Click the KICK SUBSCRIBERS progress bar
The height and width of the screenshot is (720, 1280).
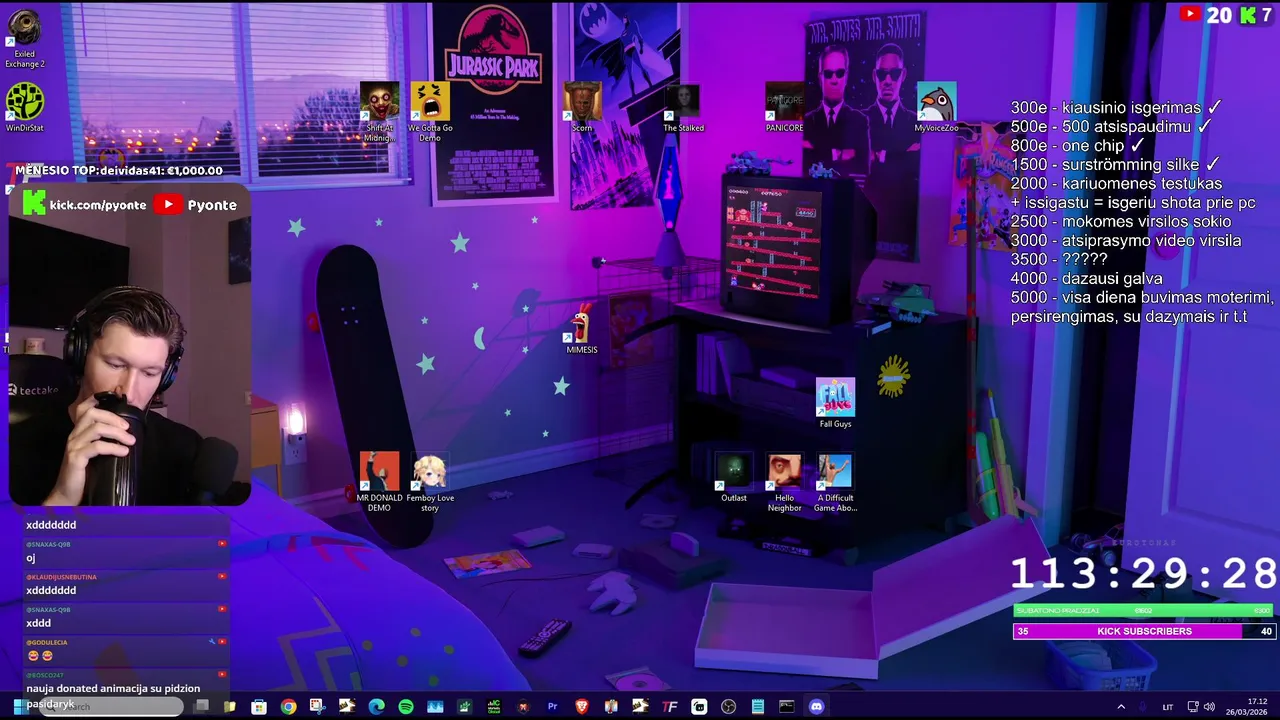1143,631
